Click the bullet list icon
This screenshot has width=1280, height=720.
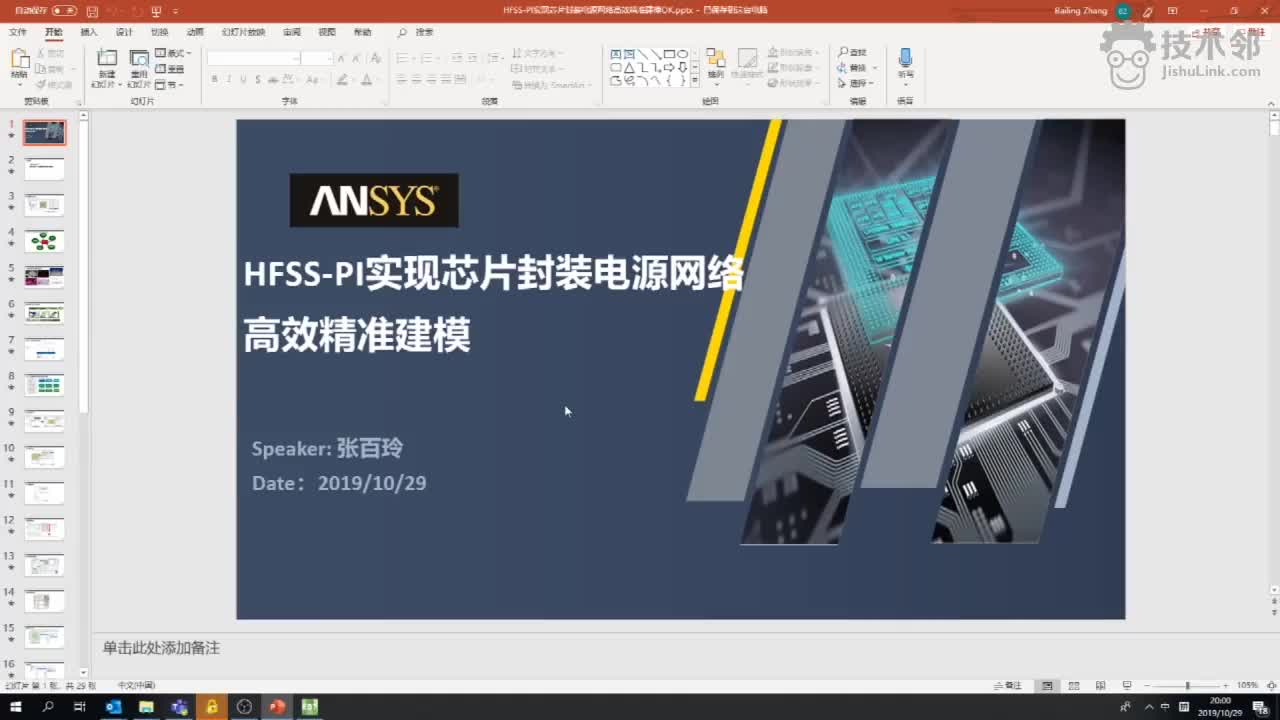pyautogui.click(x=401, y=58)
